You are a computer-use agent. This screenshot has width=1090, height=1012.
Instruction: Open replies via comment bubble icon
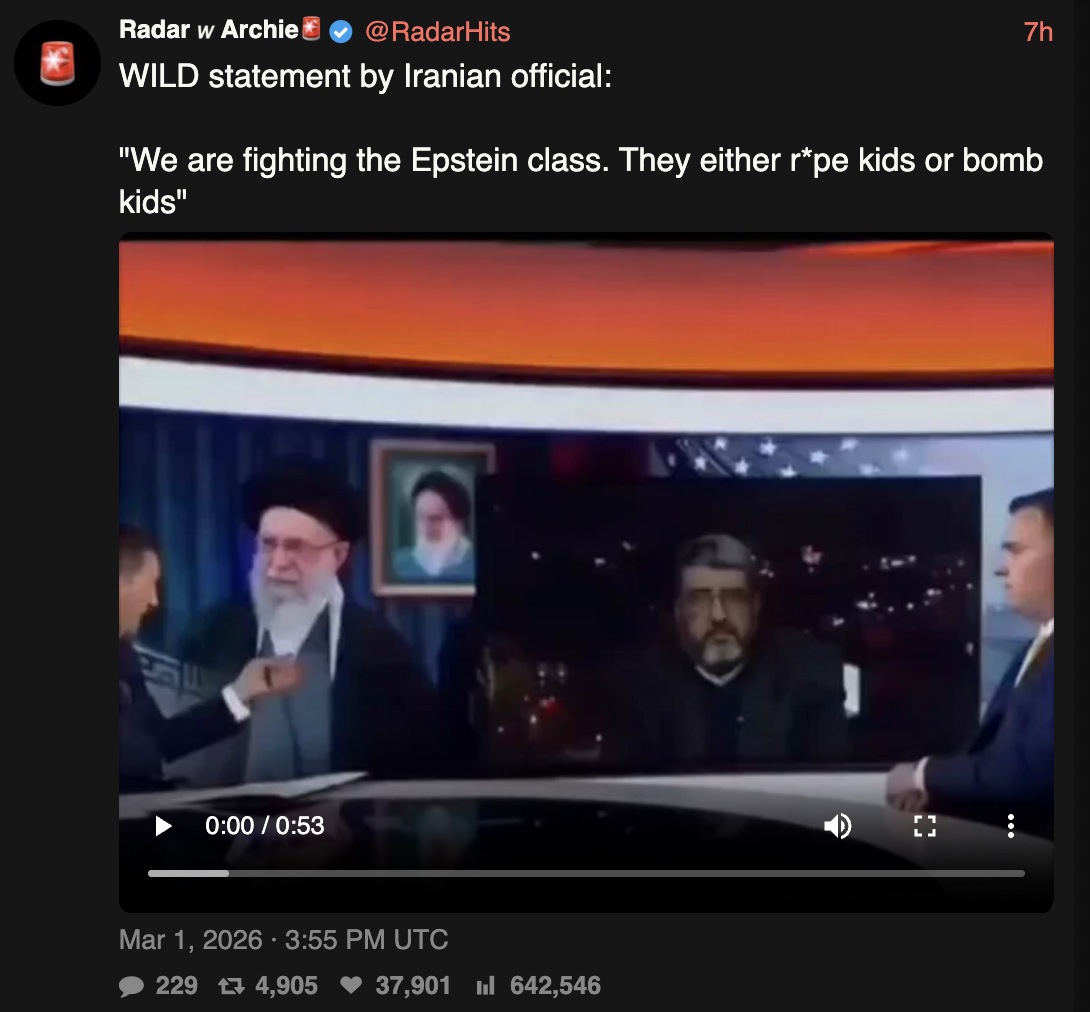tap(131, 986)
